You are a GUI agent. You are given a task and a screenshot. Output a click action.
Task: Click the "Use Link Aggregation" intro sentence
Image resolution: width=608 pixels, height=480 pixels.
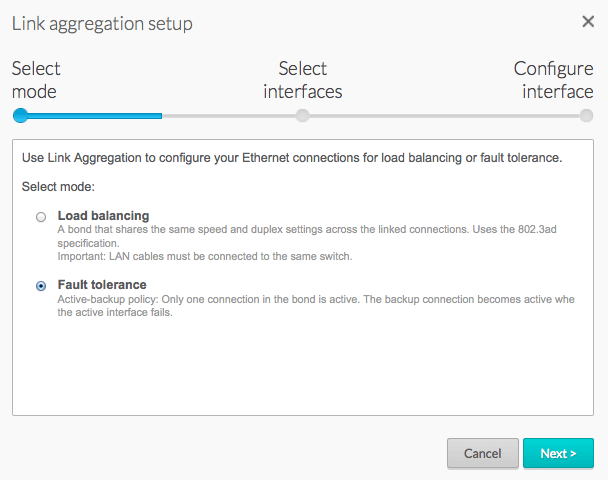292,158
